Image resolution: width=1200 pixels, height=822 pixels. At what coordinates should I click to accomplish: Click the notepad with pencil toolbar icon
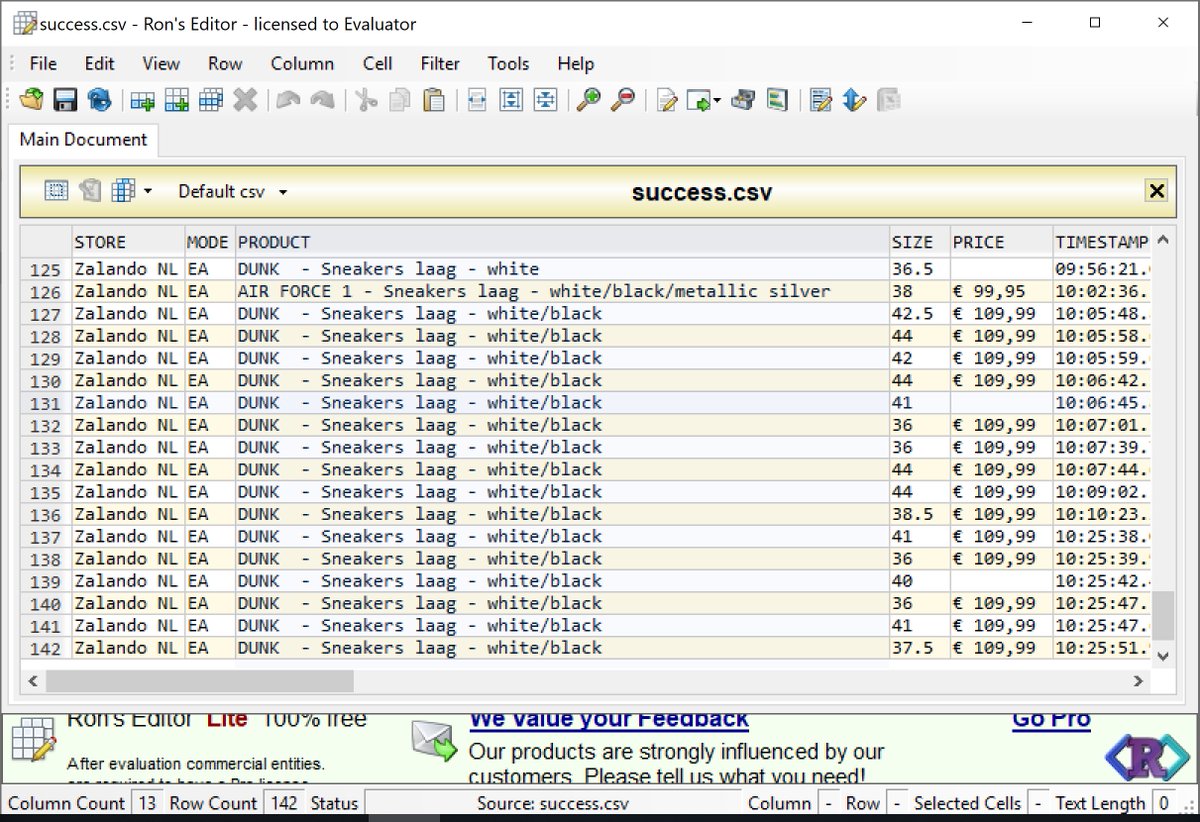(x=820, y=100)
